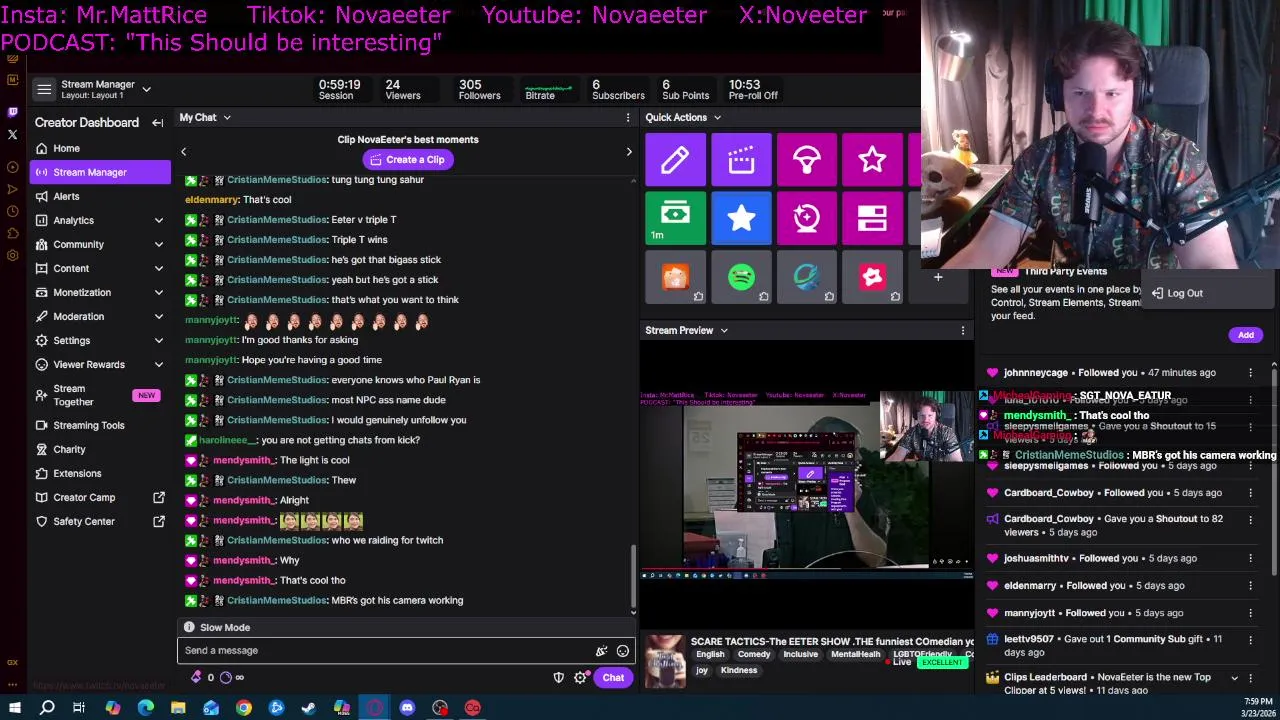Click Log Out in the popup
This screenshot has height=720, width=1280.
(x=1177, y=293)
